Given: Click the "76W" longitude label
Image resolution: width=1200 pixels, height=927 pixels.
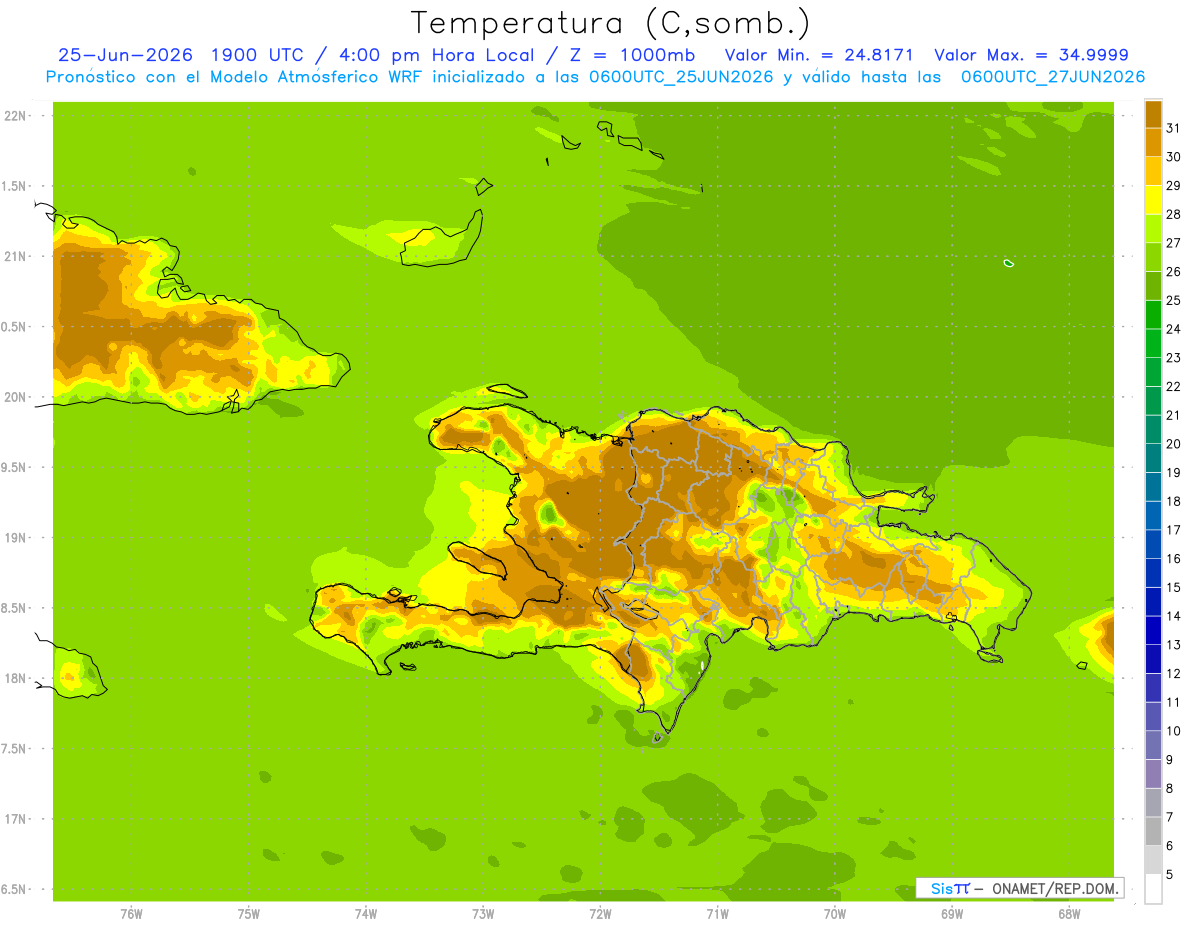Looking at the screenshot, I should (x=131, y=913).
